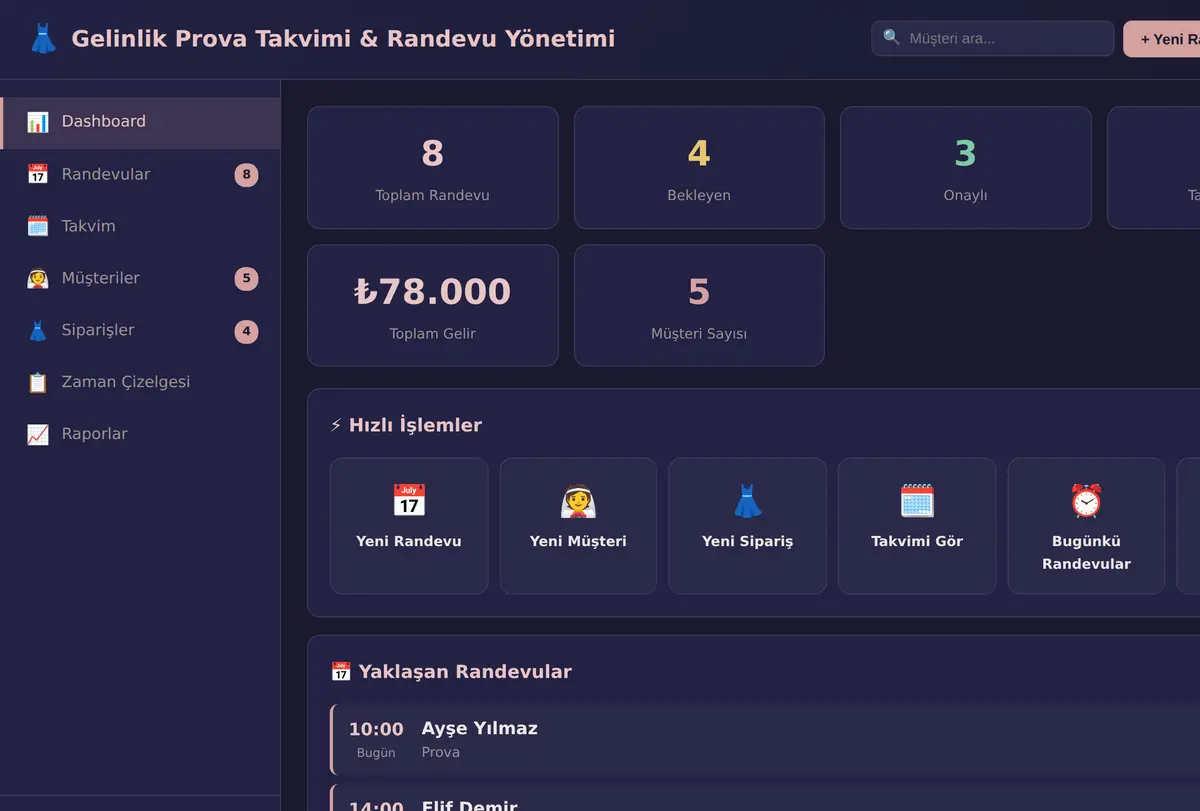Click the Müşteri ara search field
This screenshot has width=1200, height=811.
pyautogui.click(x=993, y=39)
